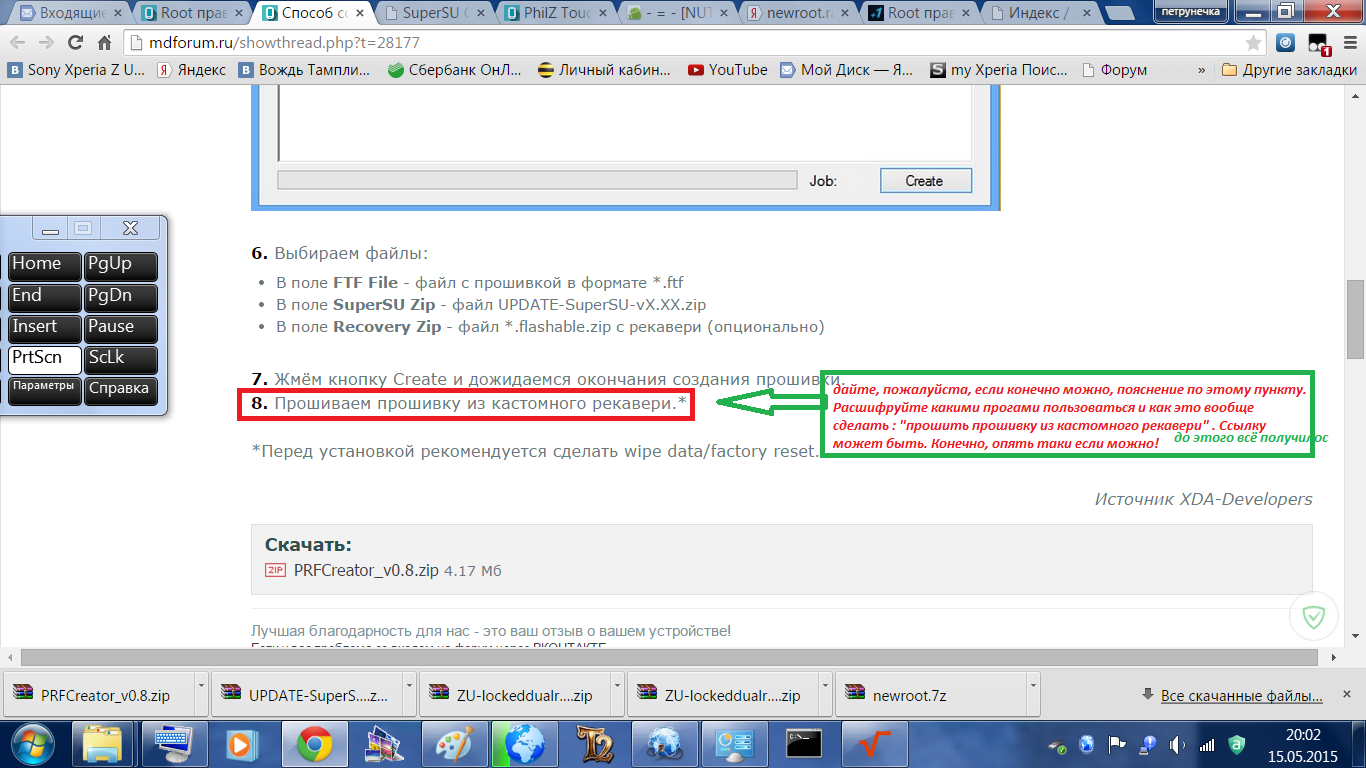
Task: Bookmark this page with the star
Action: [x=1253, y=43]
